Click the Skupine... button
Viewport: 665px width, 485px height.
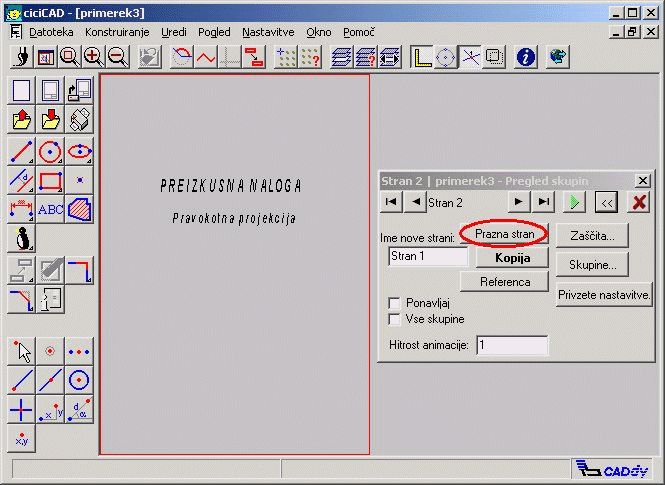click(592, 265)
